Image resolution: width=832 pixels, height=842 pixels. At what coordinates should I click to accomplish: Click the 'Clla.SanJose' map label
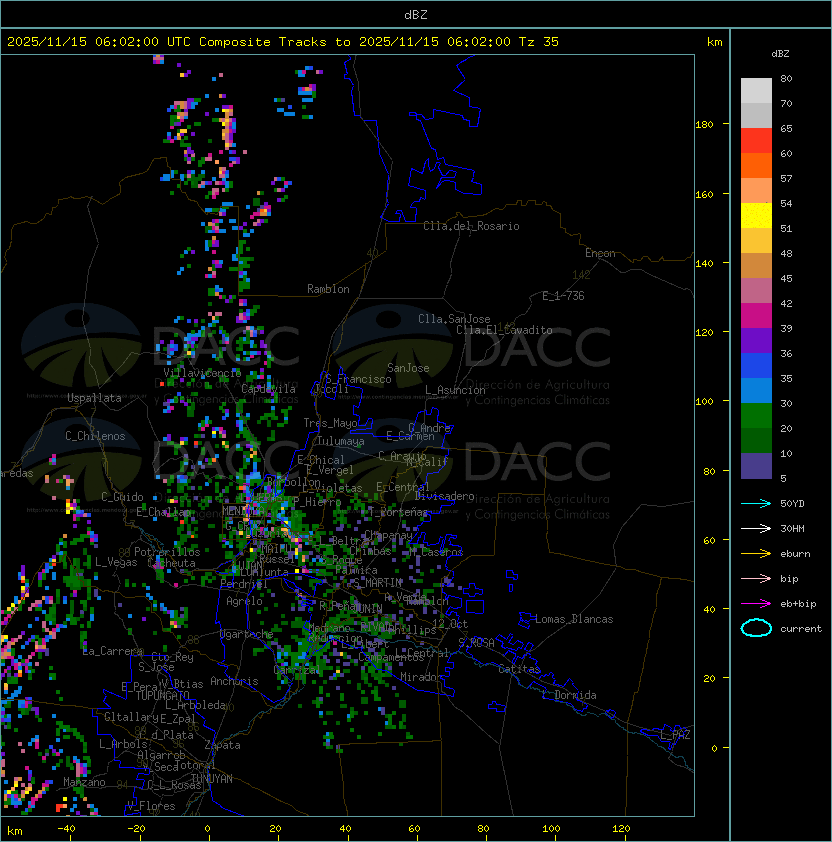tap(454, 319)
